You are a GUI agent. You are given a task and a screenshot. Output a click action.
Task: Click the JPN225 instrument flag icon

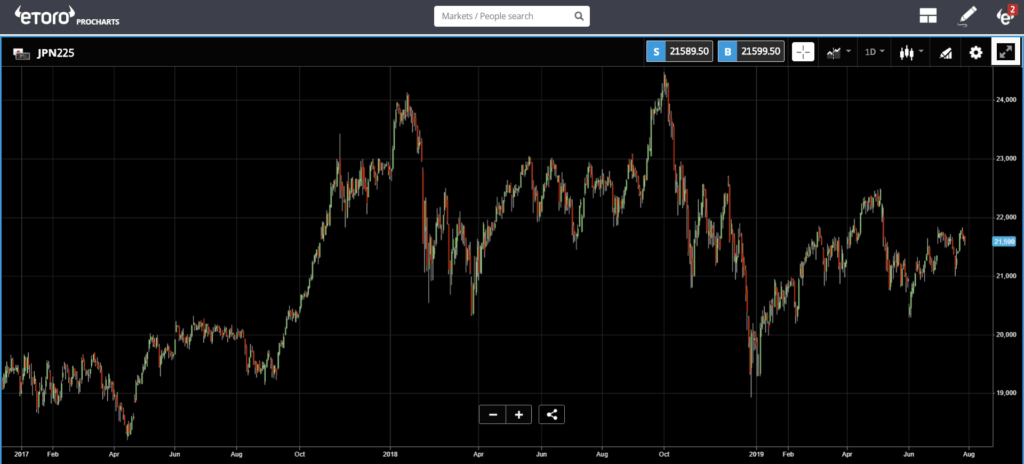pos(20,53)
